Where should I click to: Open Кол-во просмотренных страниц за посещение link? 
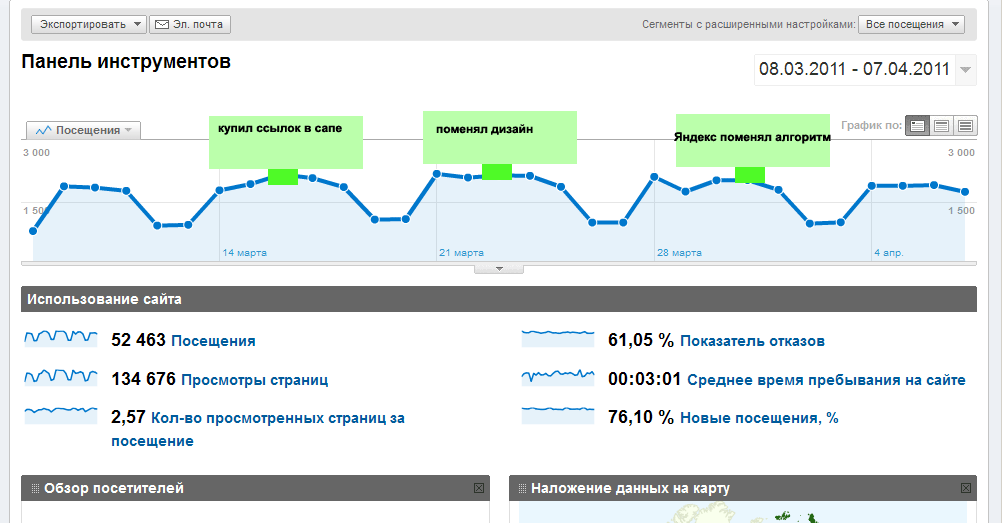tap(258, 429)
